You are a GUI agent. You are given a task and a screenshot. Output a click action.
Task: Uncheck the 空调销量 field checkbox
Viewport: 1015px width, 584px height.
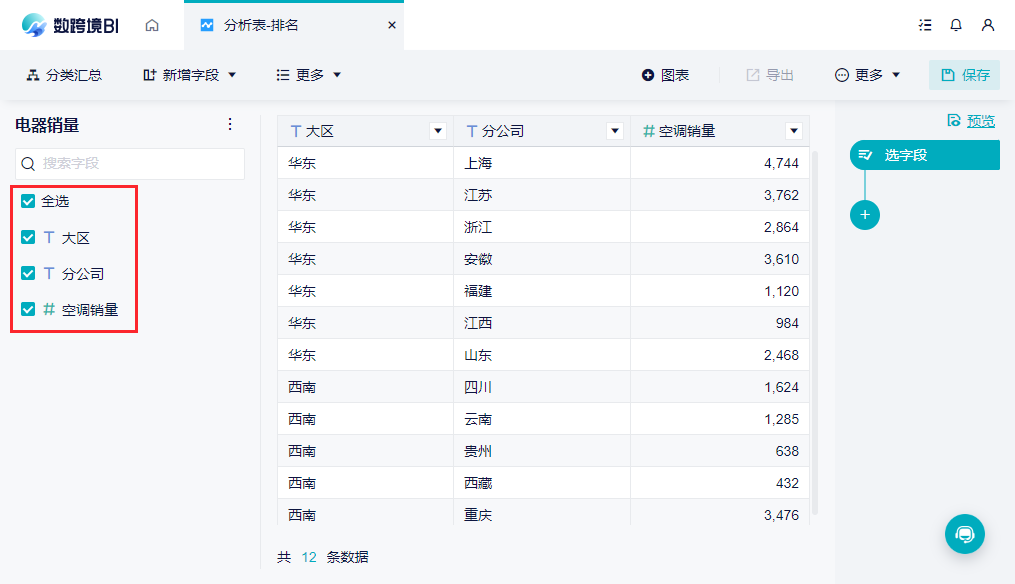click(28, 310)
